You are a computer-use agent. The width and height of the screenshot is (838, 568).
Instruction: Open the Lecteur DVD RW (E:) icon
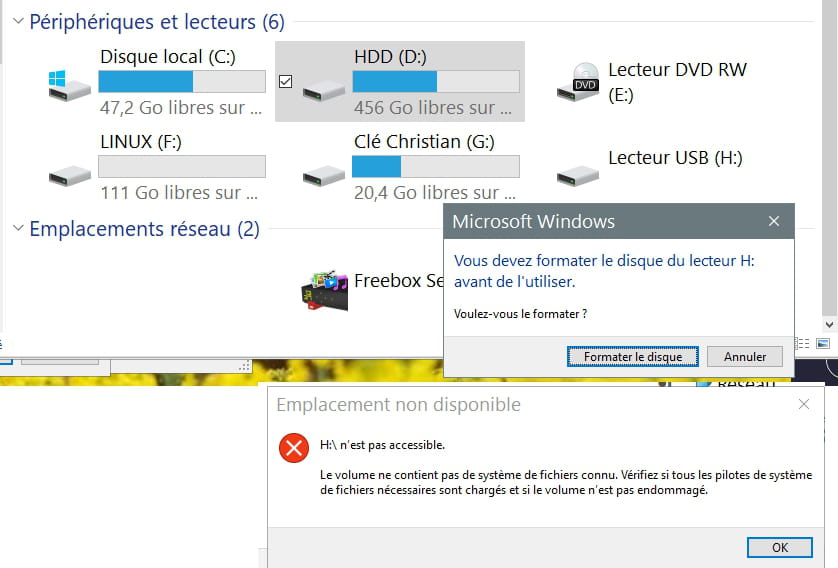click(578, 82)
